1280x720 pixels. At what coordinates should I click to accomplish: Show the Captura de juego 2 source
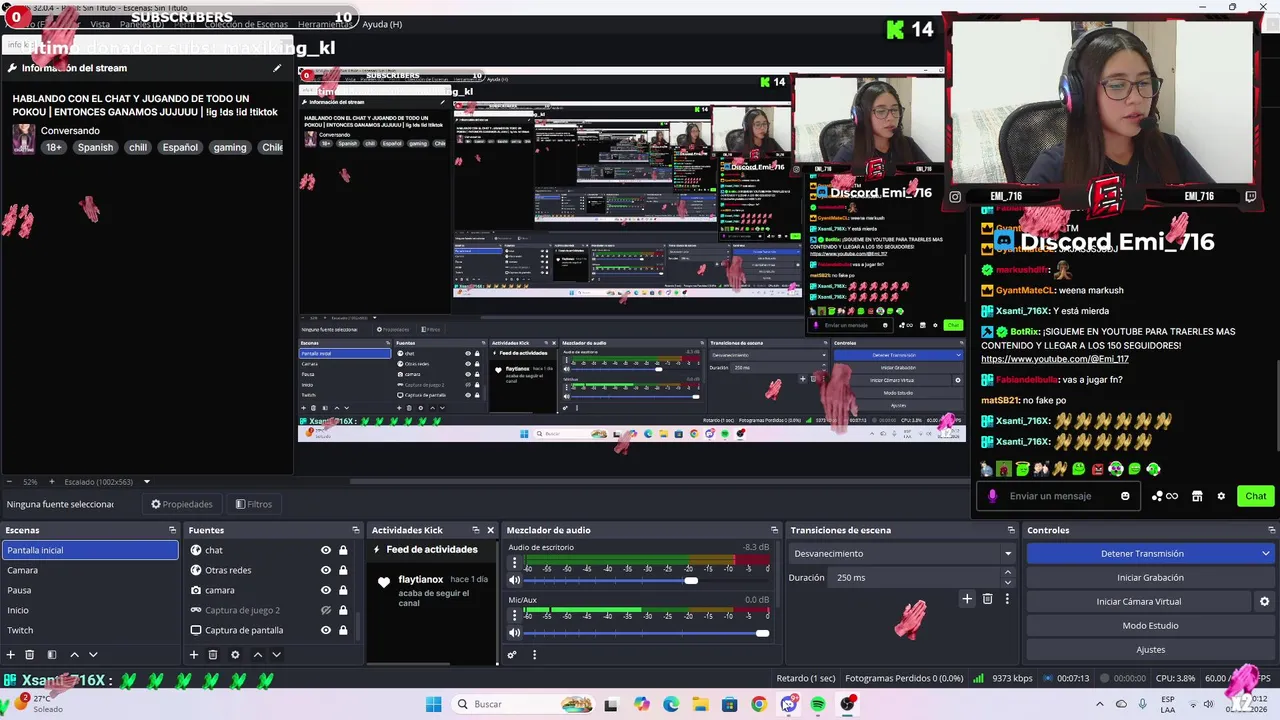pos(325,610)
